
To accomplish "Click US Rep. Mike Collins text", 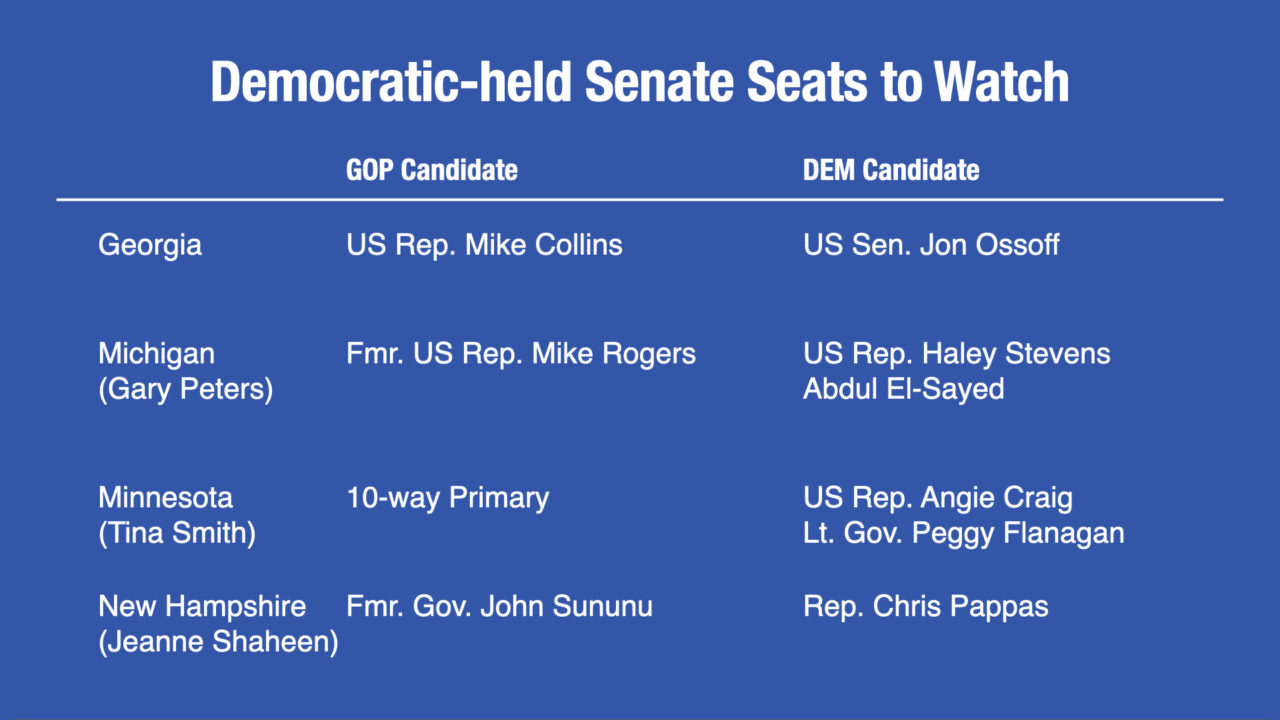I will point(484,245).
